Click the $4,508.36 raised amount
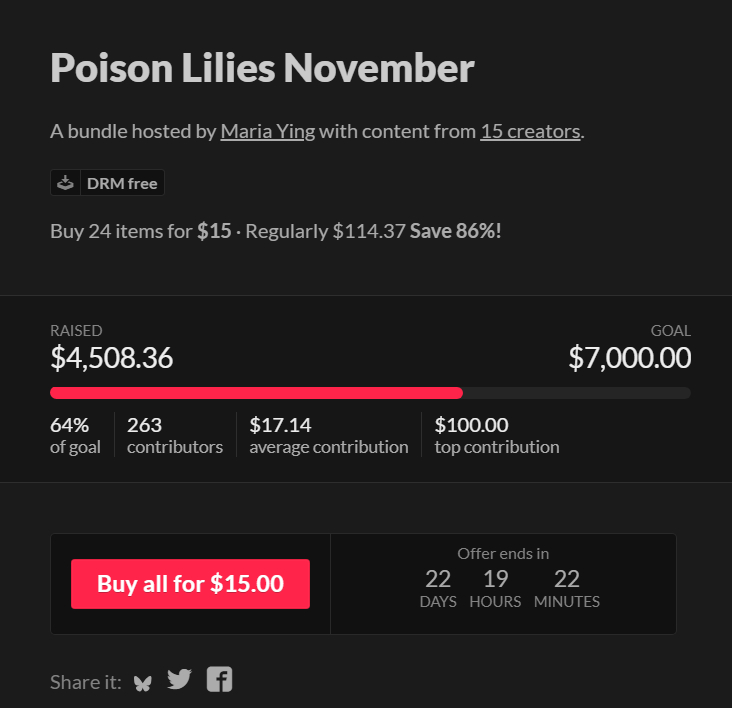The image size is (732, 708). click(112, 358)
